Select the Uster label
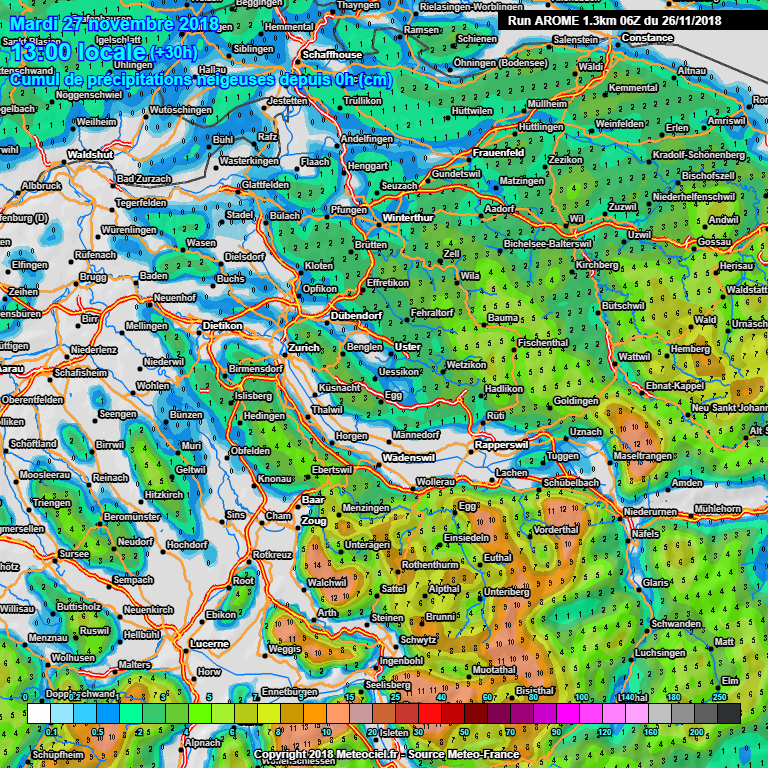The width and height of the screenshot is (768, 768). pyautogui.click(x=408, y=347)
